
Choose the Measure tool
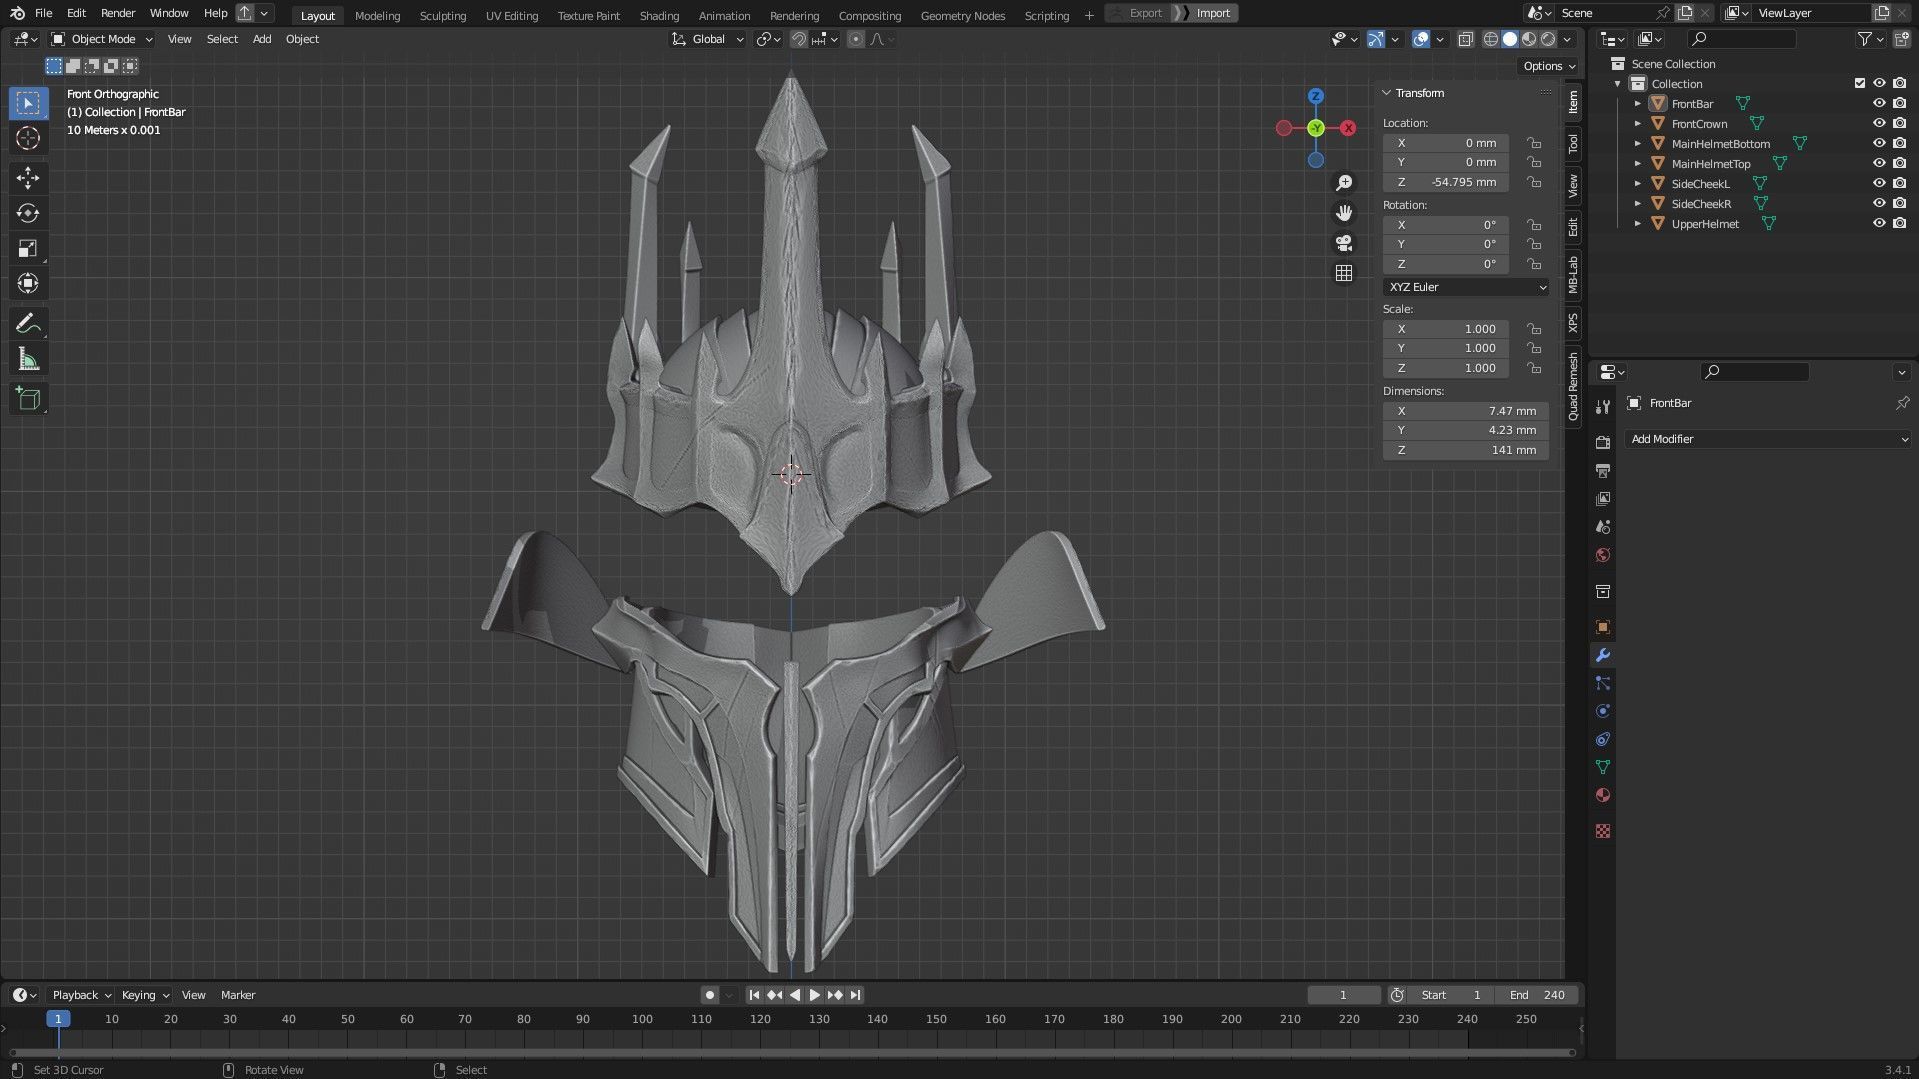coord(28,360)
